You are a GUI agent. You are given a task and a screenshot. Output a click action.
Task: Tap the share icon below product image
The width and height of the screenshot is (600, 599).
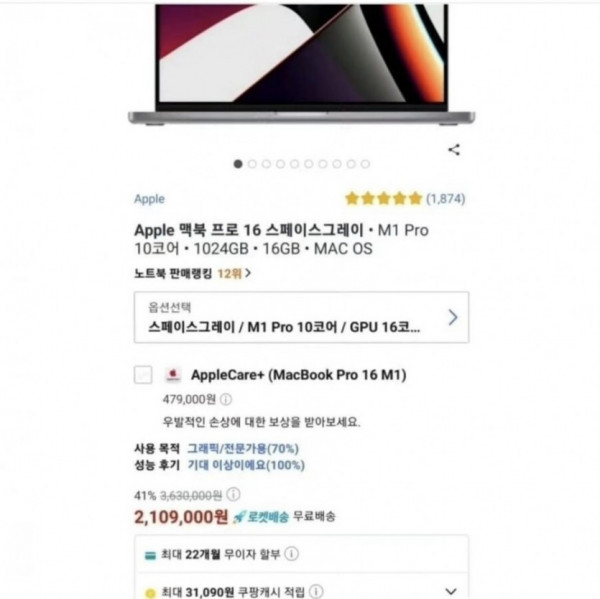click(x=454, y=150)
